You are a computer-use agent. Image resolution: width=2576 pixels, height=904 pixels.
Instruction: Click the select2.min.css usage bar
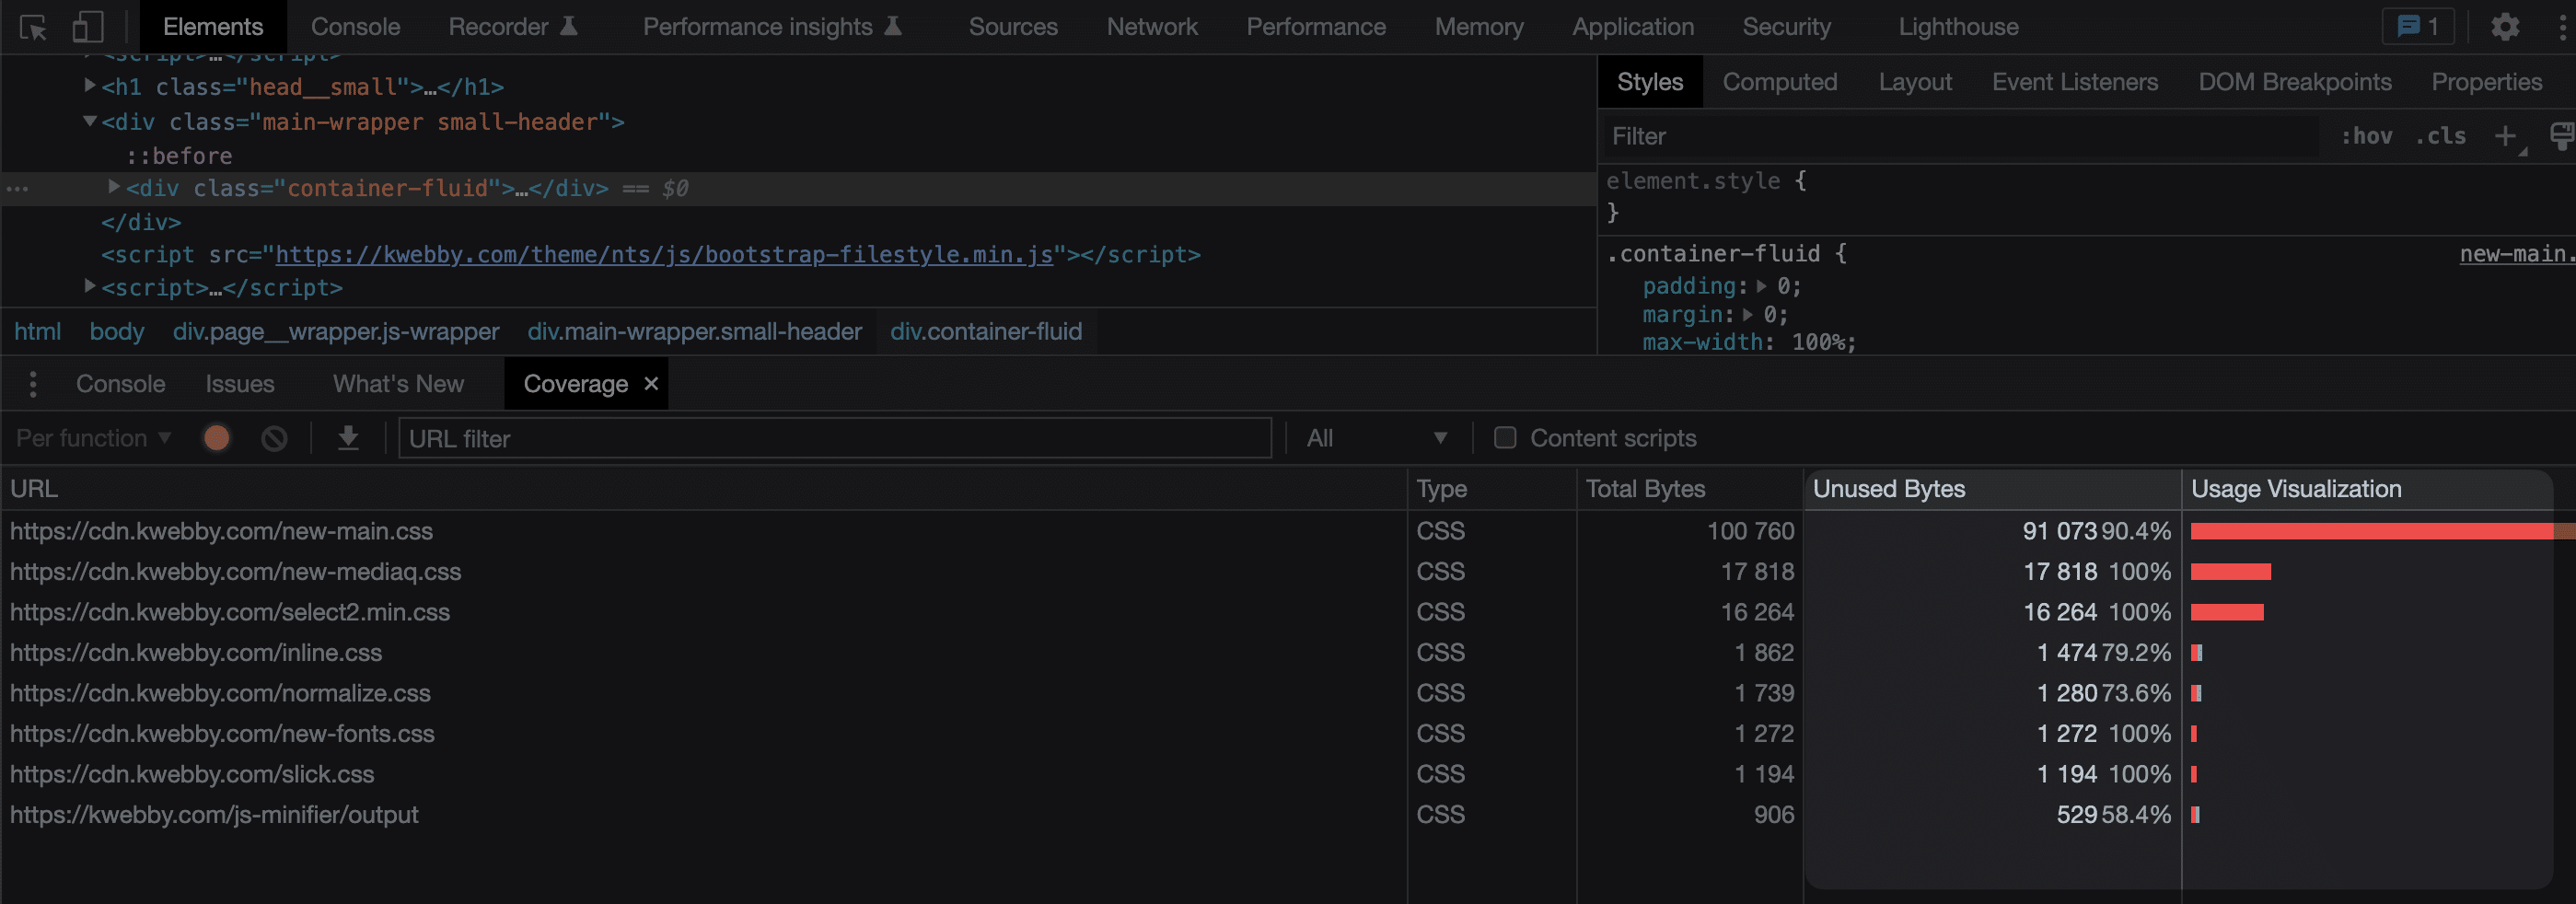coord(2227,612)
